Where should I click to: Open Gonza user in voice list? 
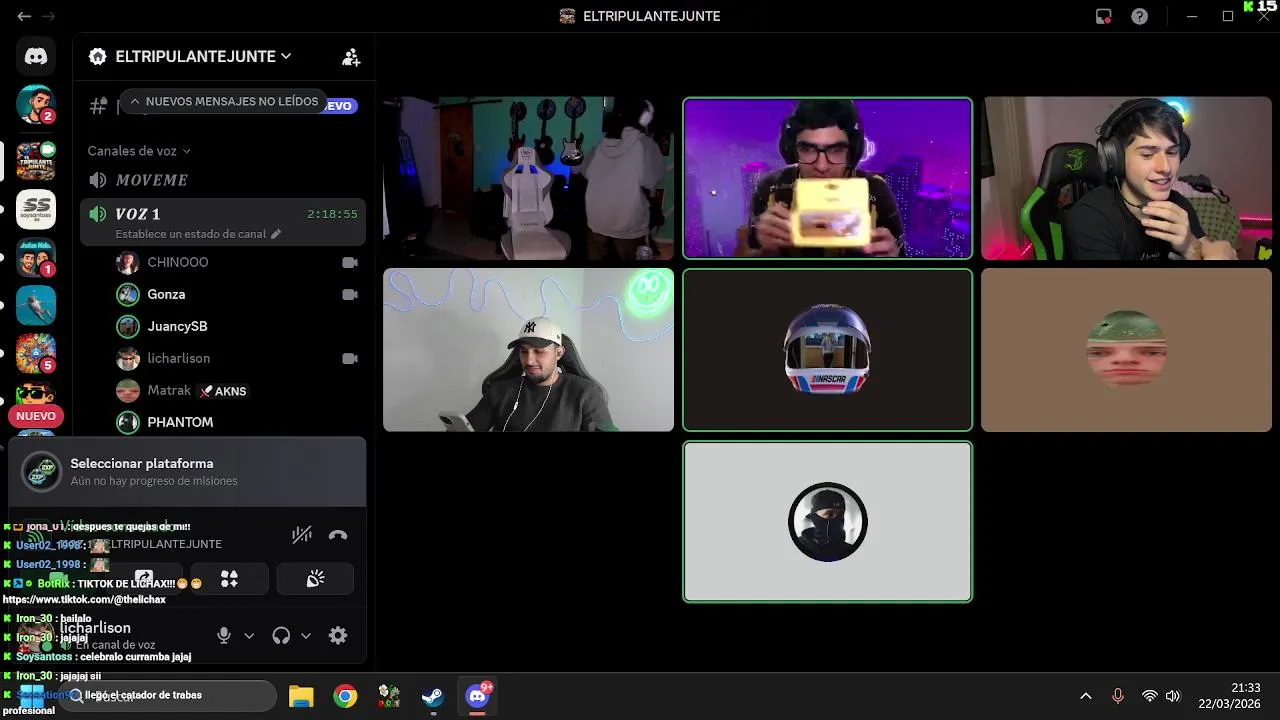tap(237, 294)
